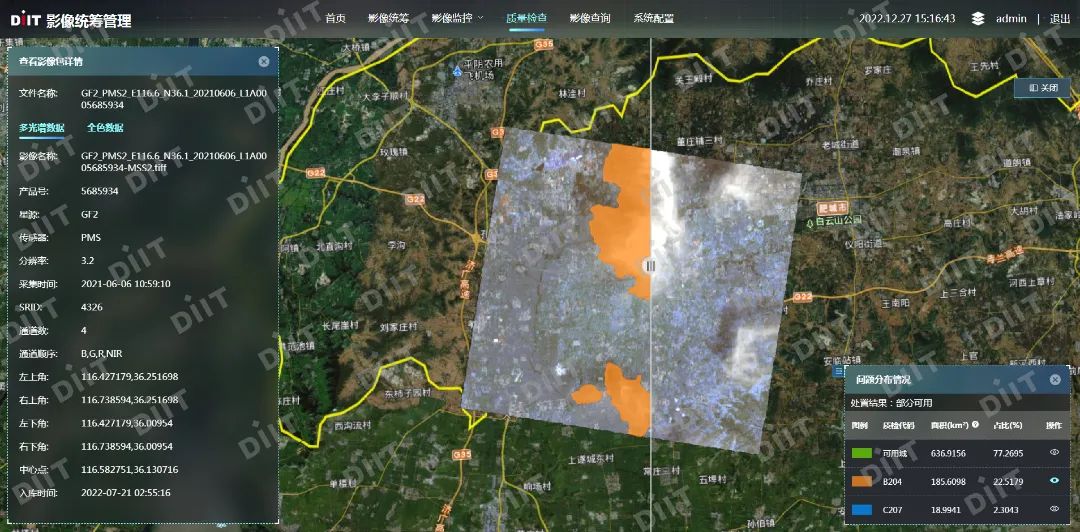Toggle visibility of the 可用域 region
The image size is (1080, 532).
[1054, 453]
